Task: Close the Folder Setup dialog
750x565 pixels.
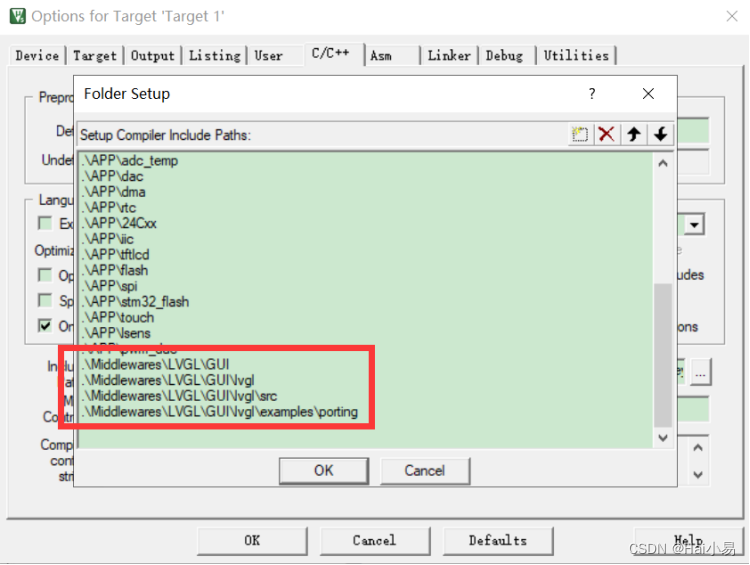Action: coord(648,94)
